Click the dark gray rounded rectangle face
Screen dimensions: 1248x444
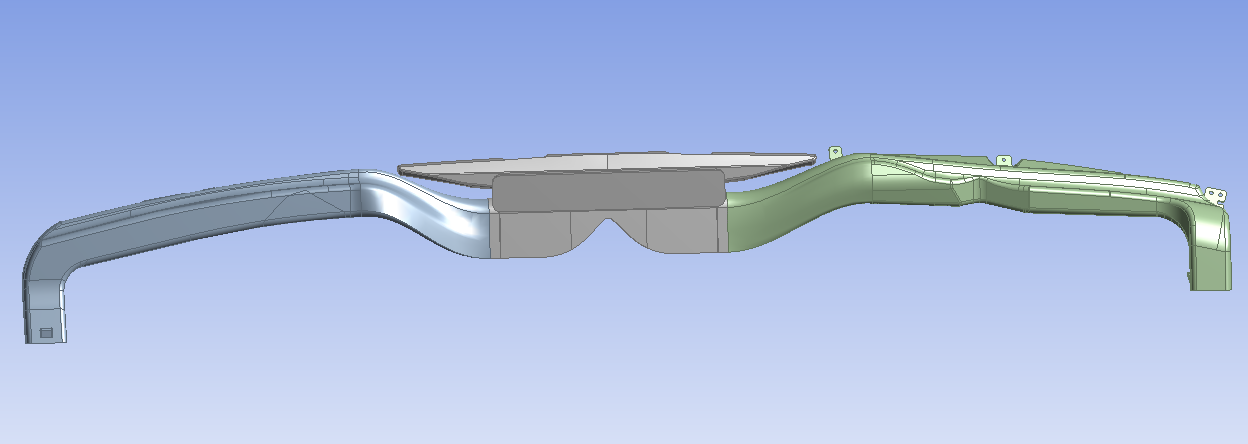[608, 190]
